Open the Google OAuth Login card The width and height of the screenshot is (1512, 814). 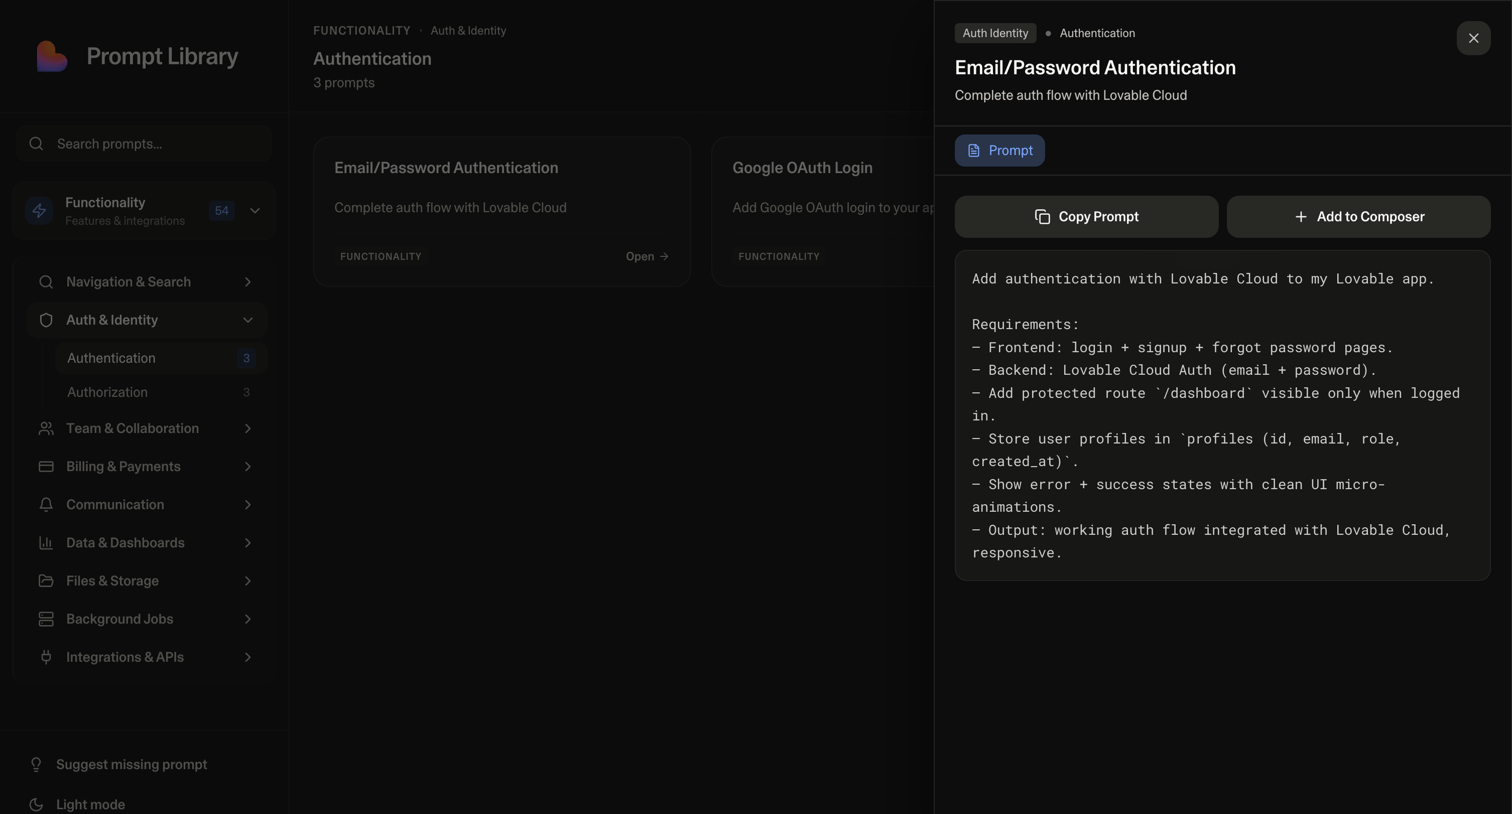coord(823,212)
